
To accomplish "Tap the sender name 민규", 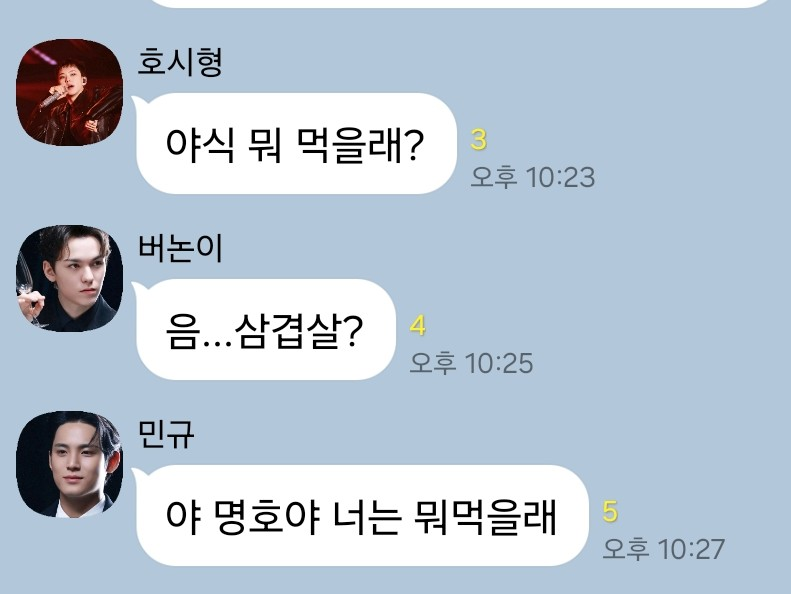I will (166, 434).
